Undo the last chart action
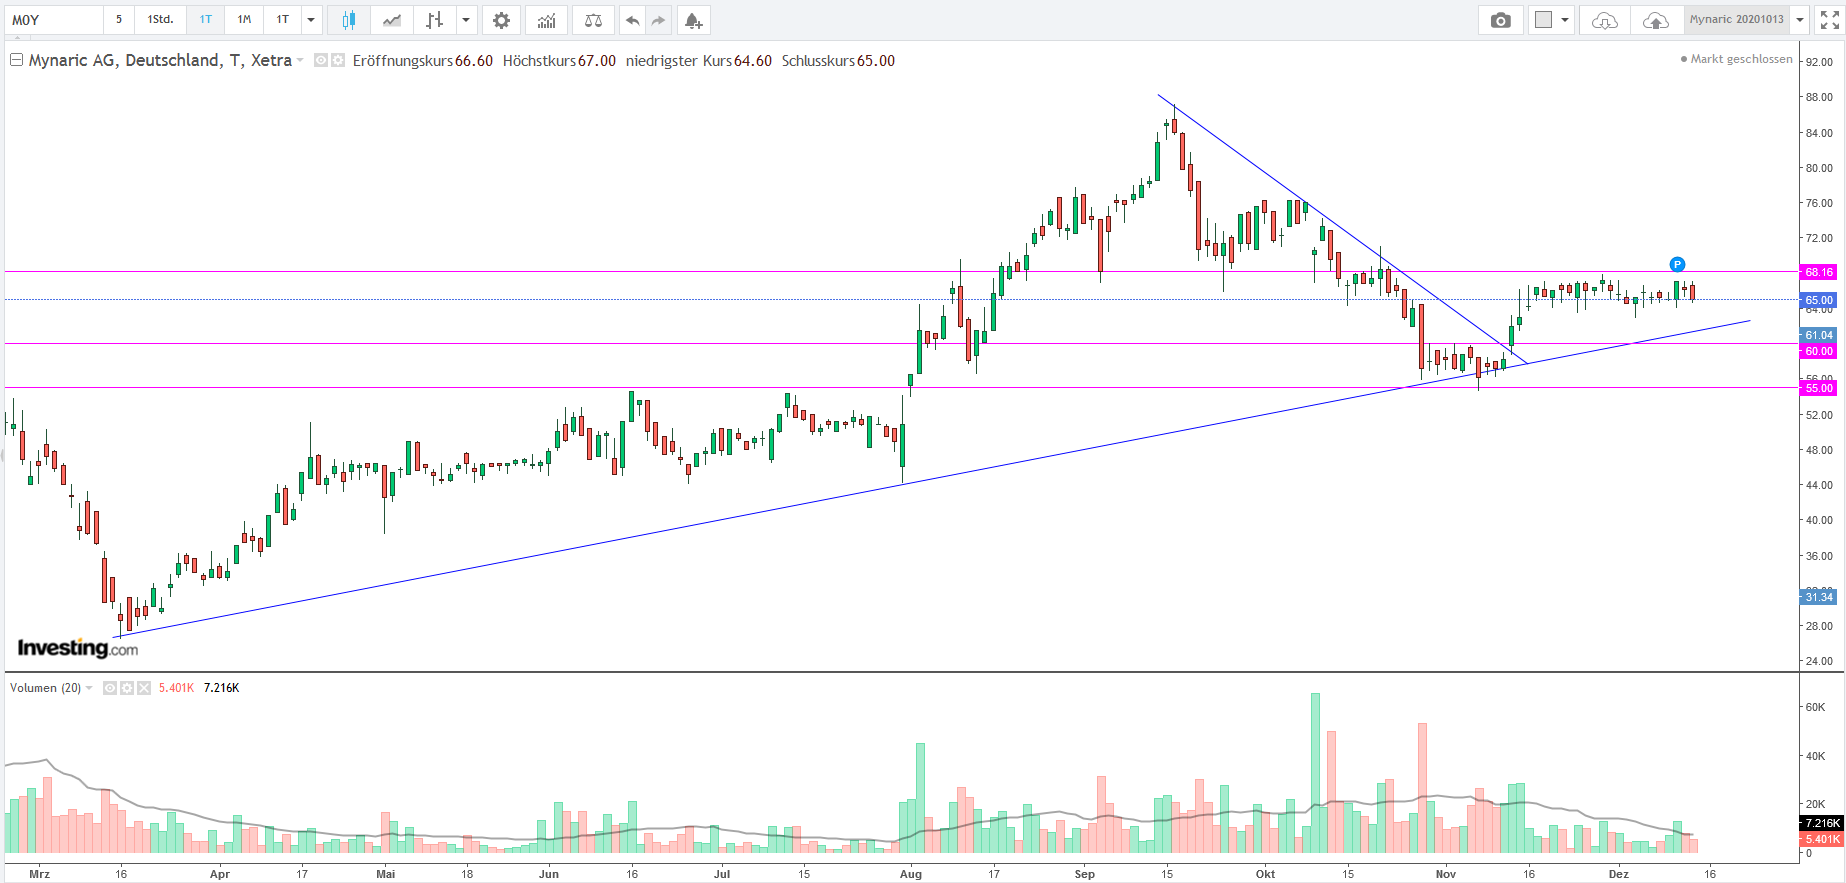 tap(632, 20)
